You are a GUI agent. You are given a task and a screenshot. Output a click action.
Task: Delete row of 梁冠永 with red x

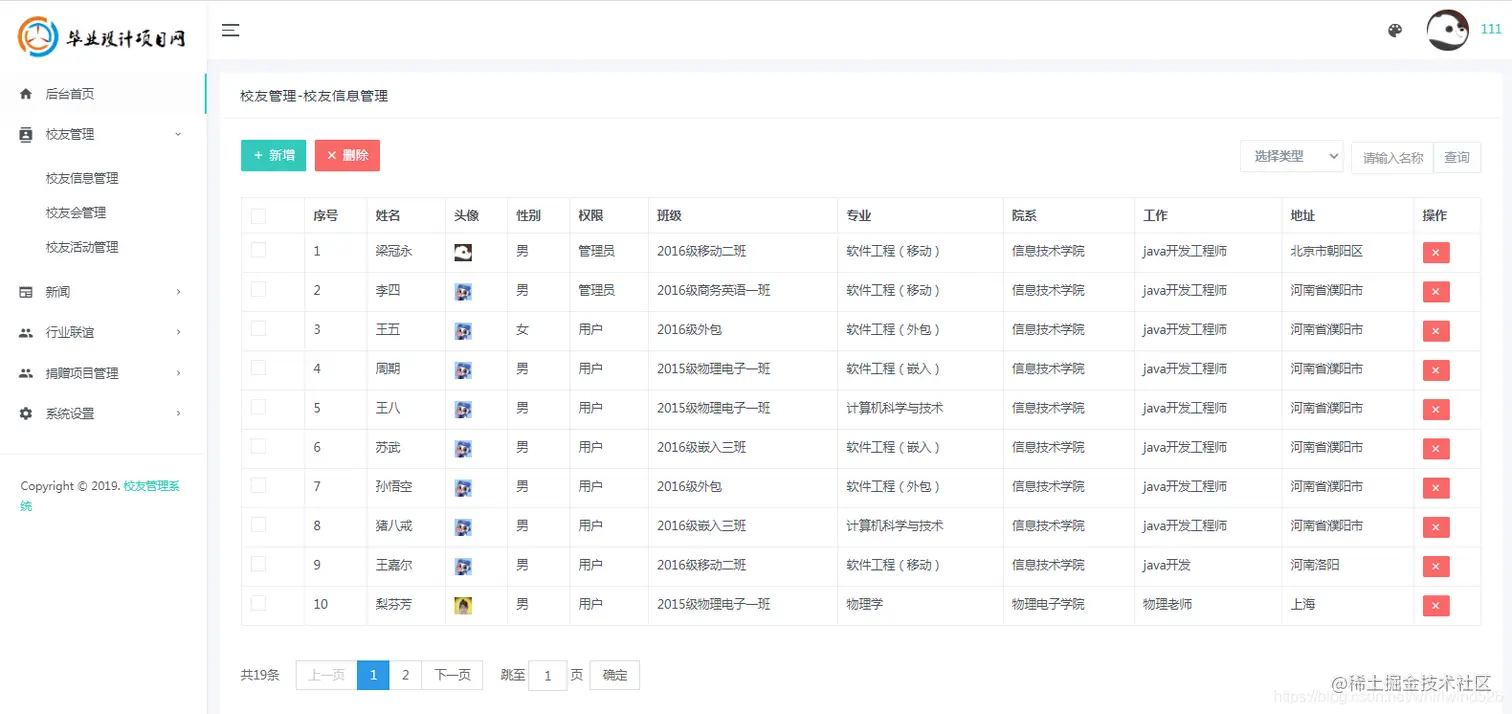(x=1436, y=253)
